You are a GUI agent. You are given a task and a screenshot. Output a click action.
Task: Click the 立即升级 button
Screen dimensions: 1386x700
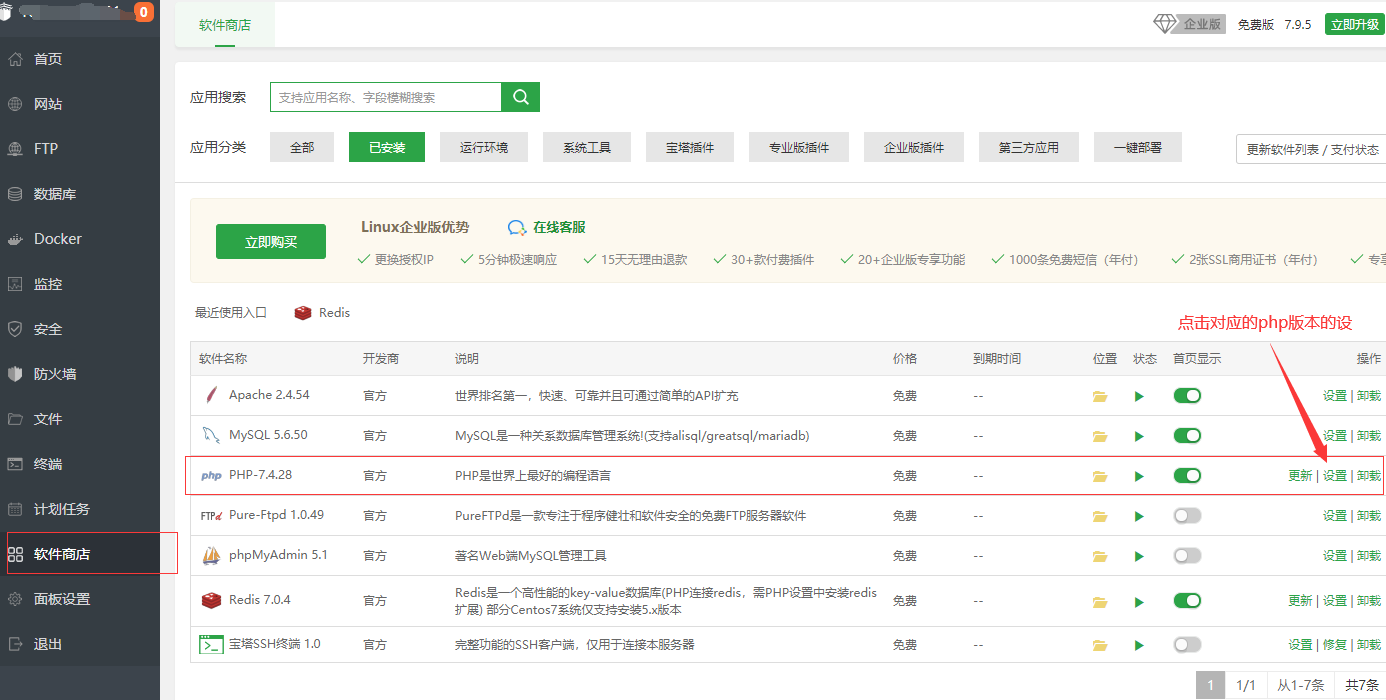1355,25
